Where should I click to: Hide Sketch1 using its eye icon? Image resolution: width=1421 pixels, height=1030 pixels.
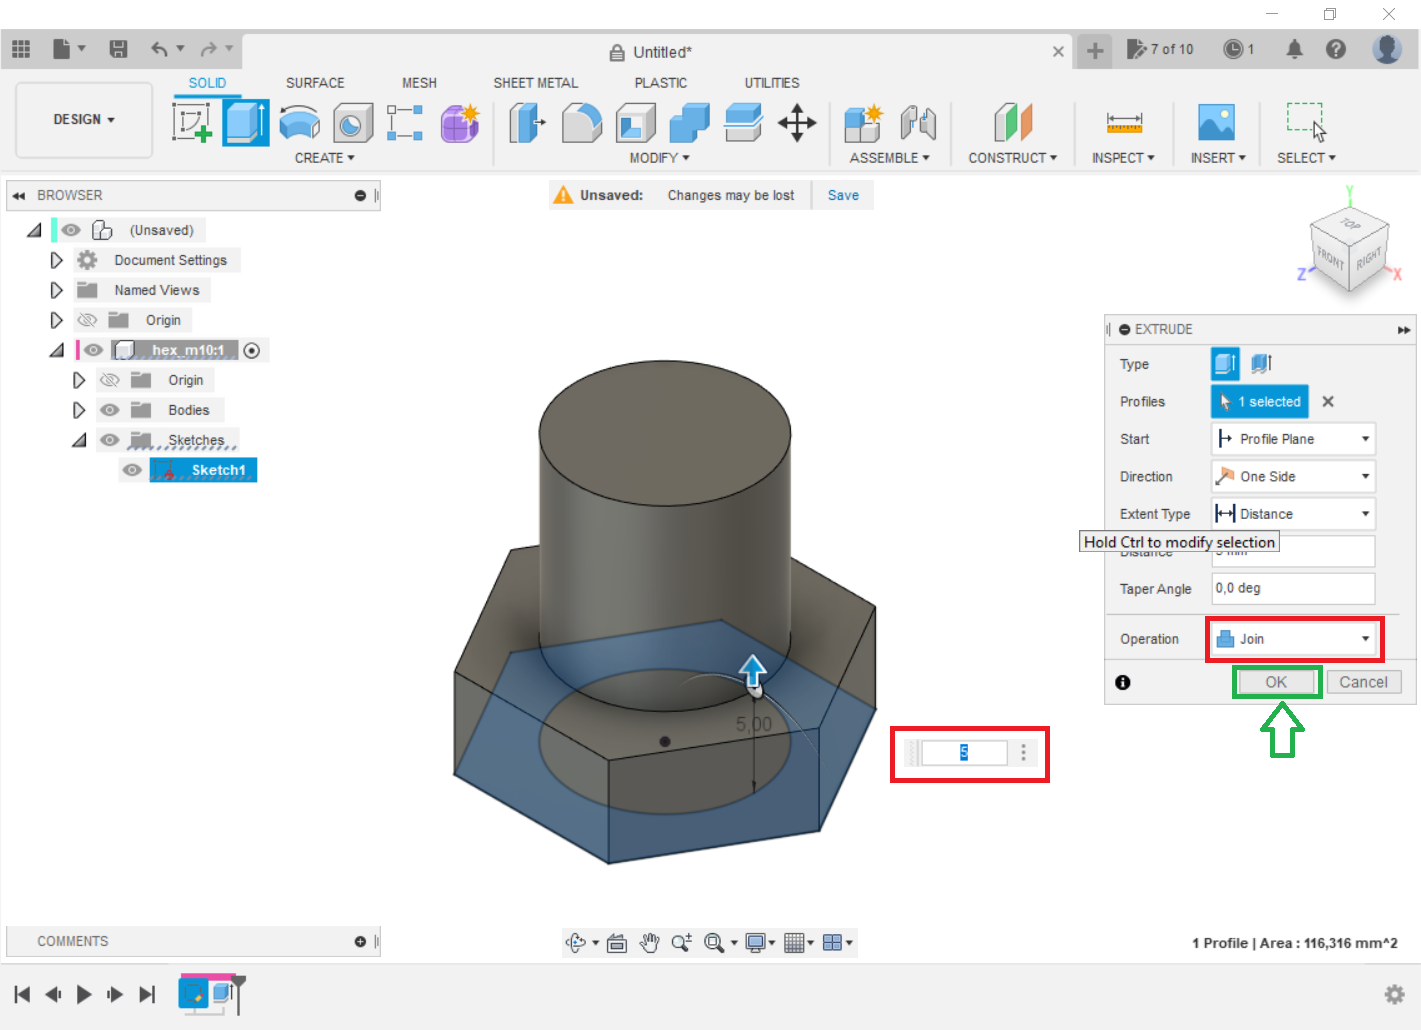click(x=132, y=470)
